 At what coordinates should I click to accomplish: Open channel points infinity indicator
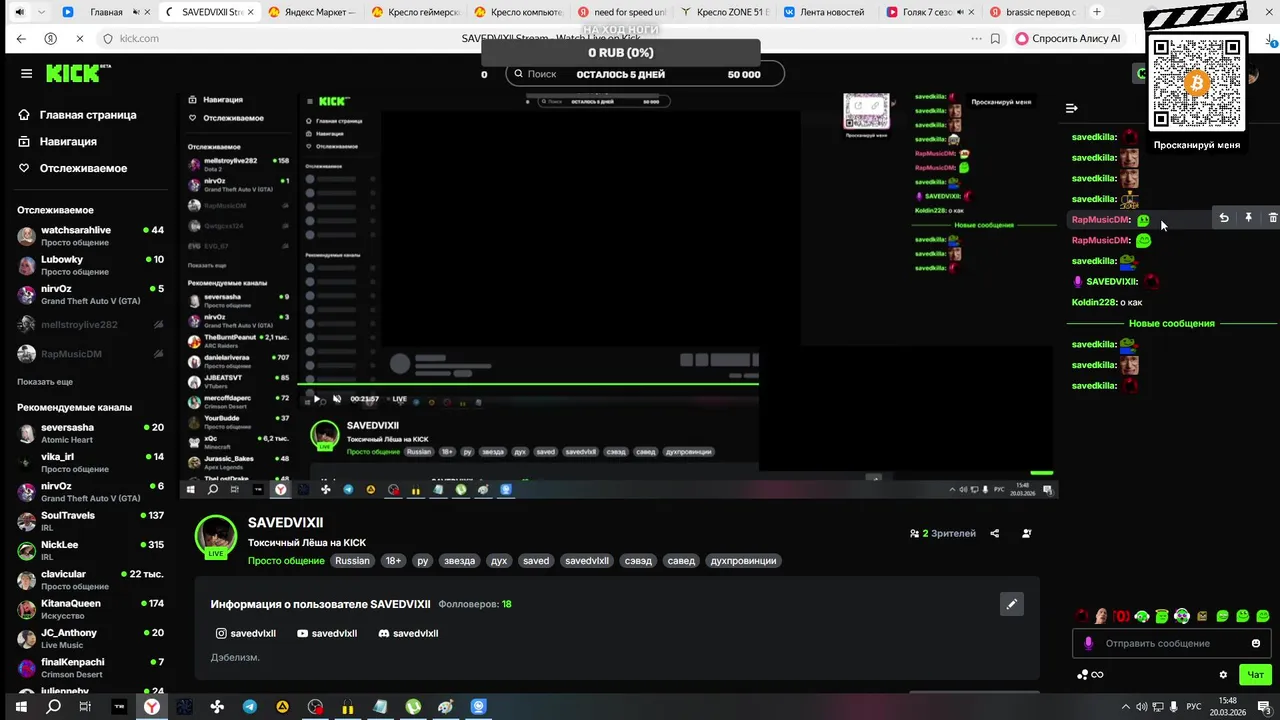click(x=1091, y=675)
